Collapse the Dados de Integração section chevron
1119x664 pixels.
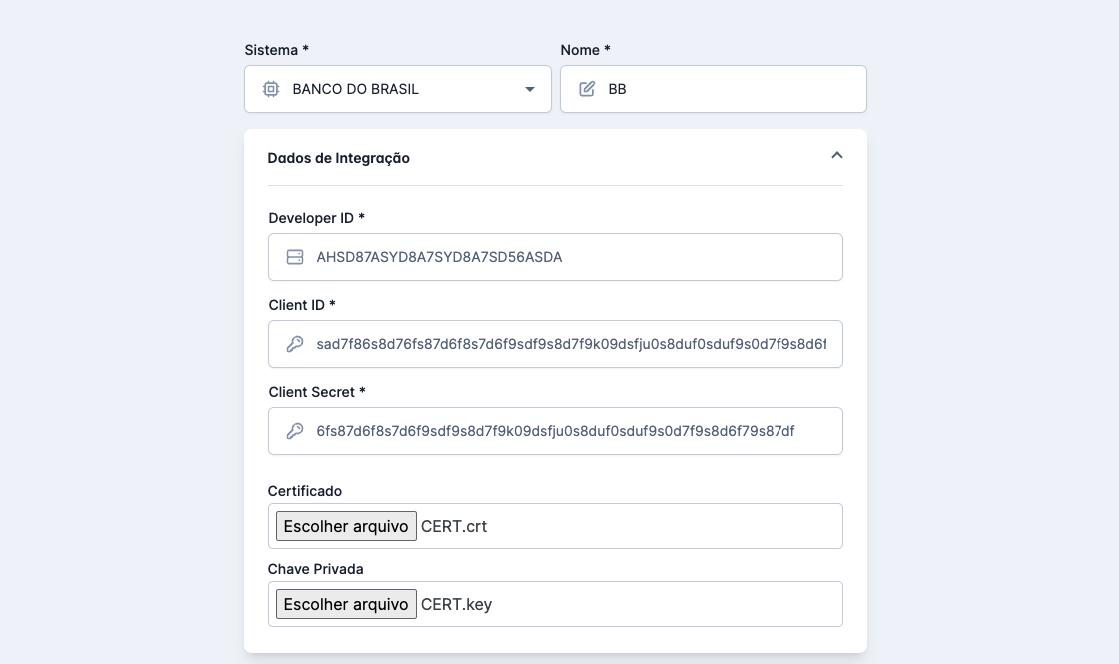pyautogui.click(x=837, y=156)
